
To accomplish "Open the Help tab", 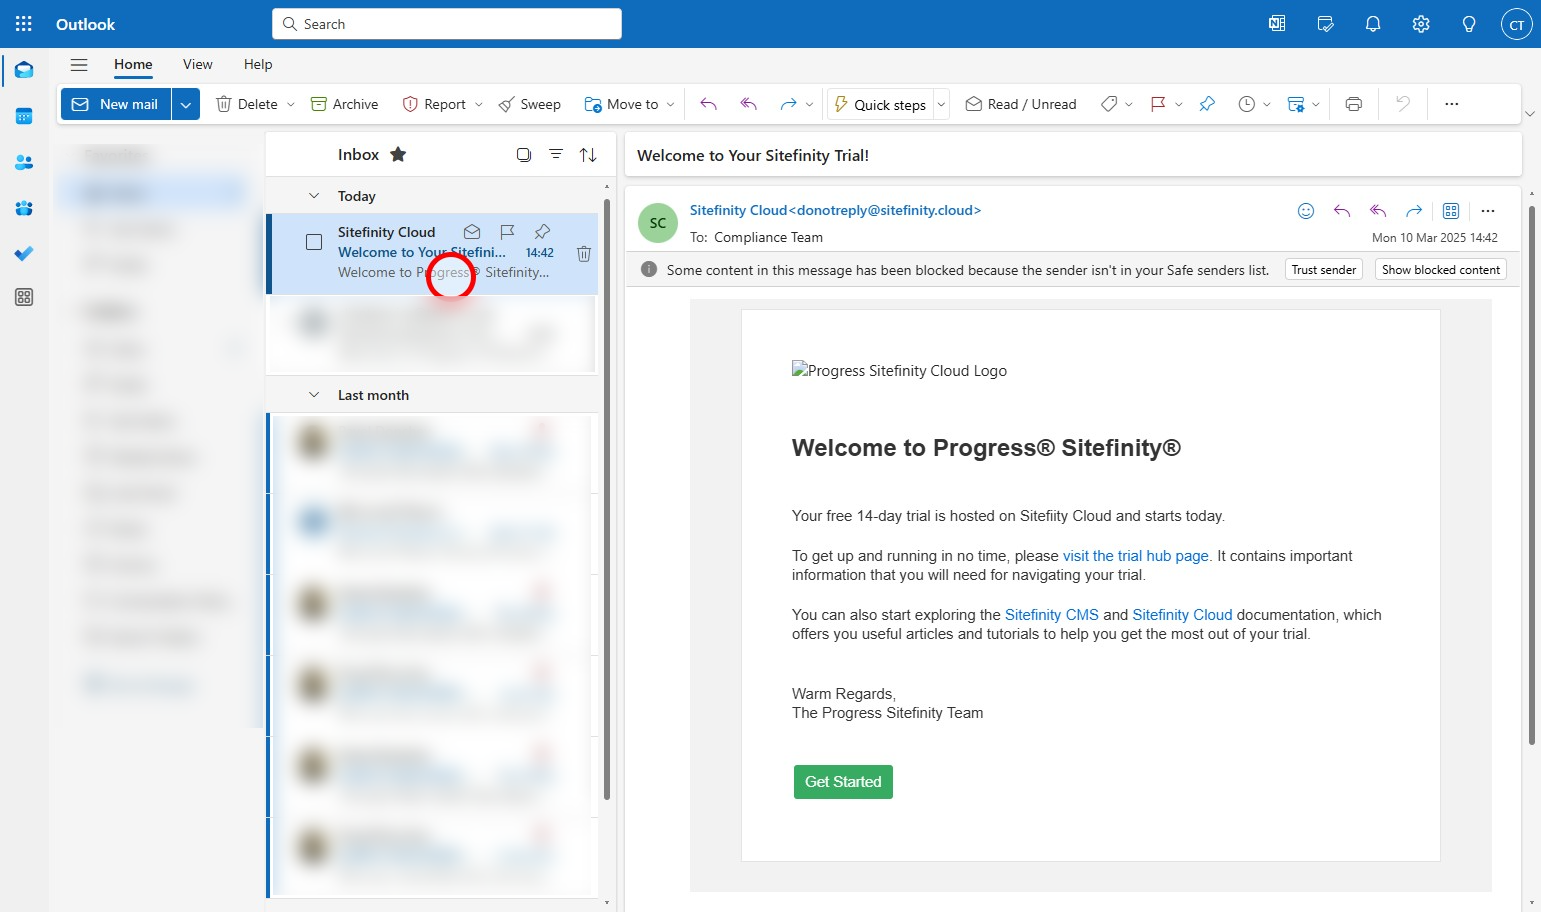I will 258,64.
